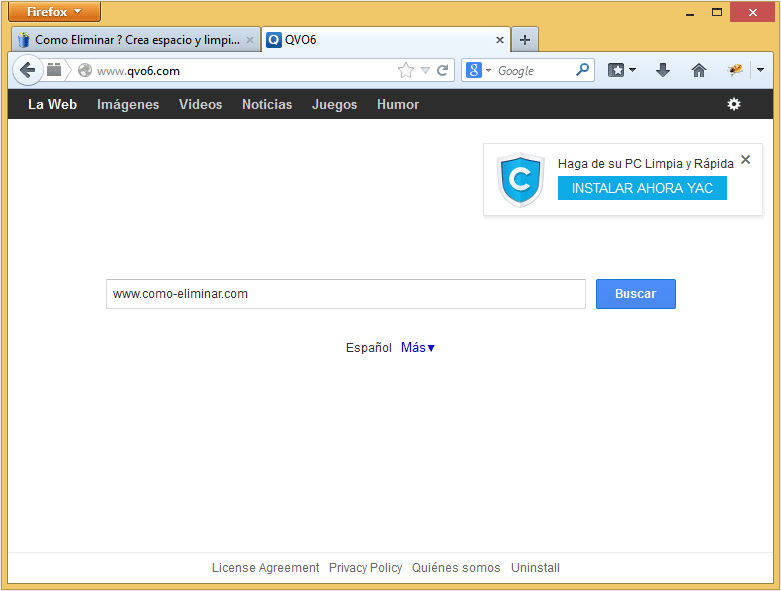The height and width of the screenshot is (591, 781).
Task: Click the ad text Haga de su PC Limpia
Action: [x=646, y=163]
